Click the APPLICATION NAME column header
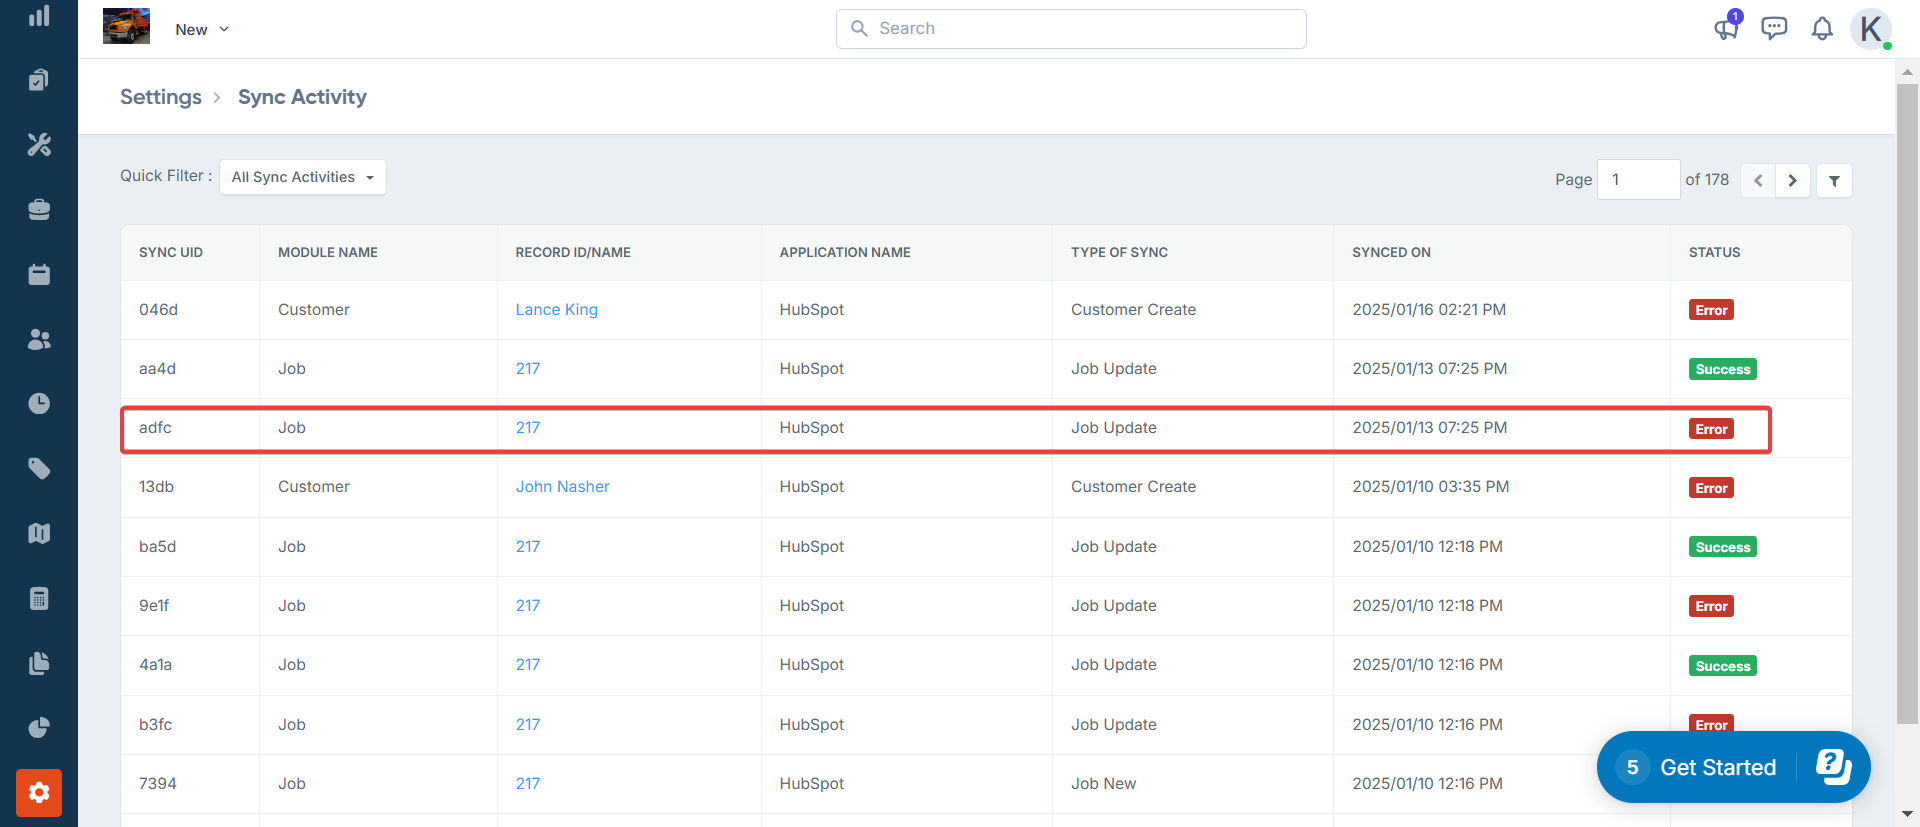This screenshot has width=1920, height=827. tap(845, 253)
